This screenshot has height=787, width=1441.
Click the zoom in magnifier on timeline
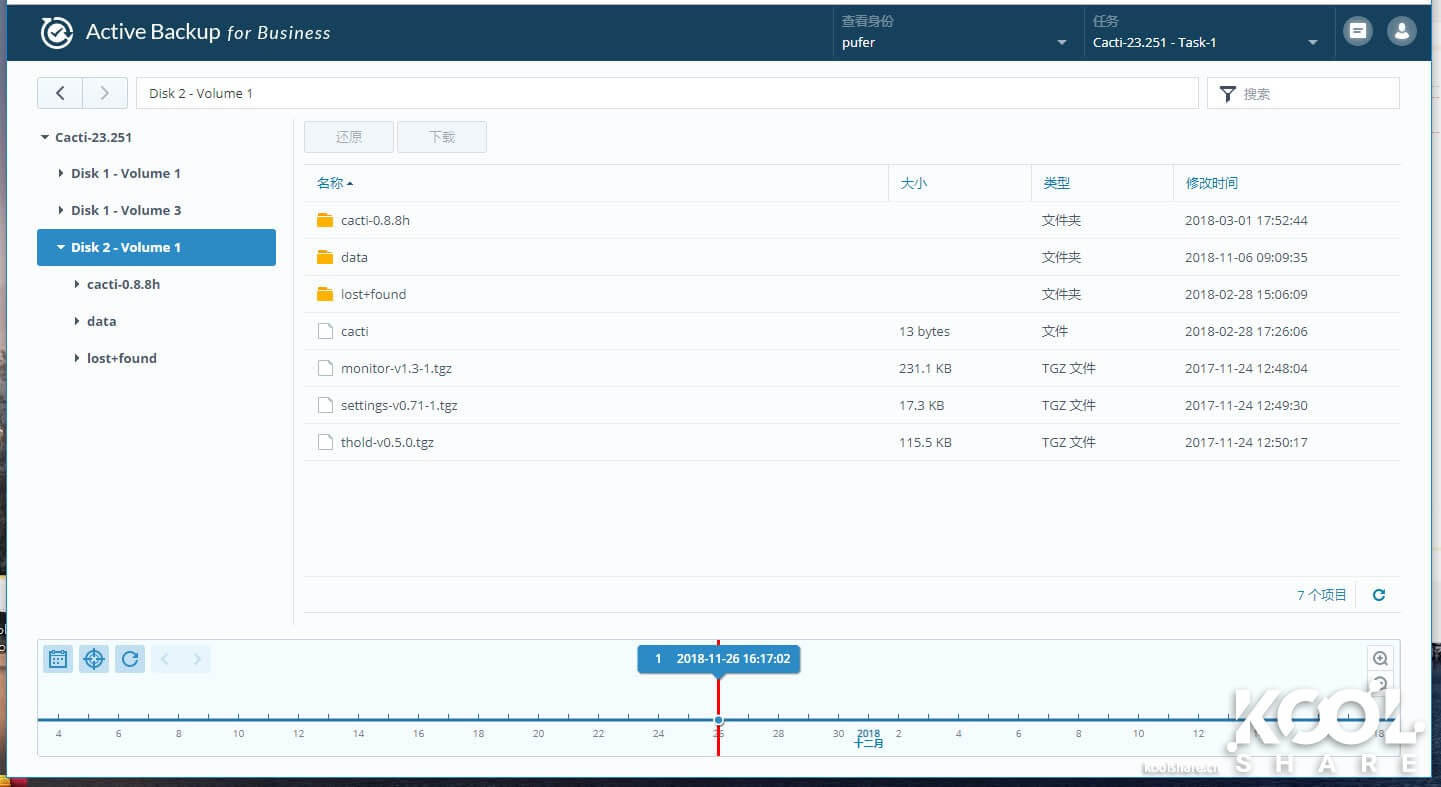(1380, 658)
